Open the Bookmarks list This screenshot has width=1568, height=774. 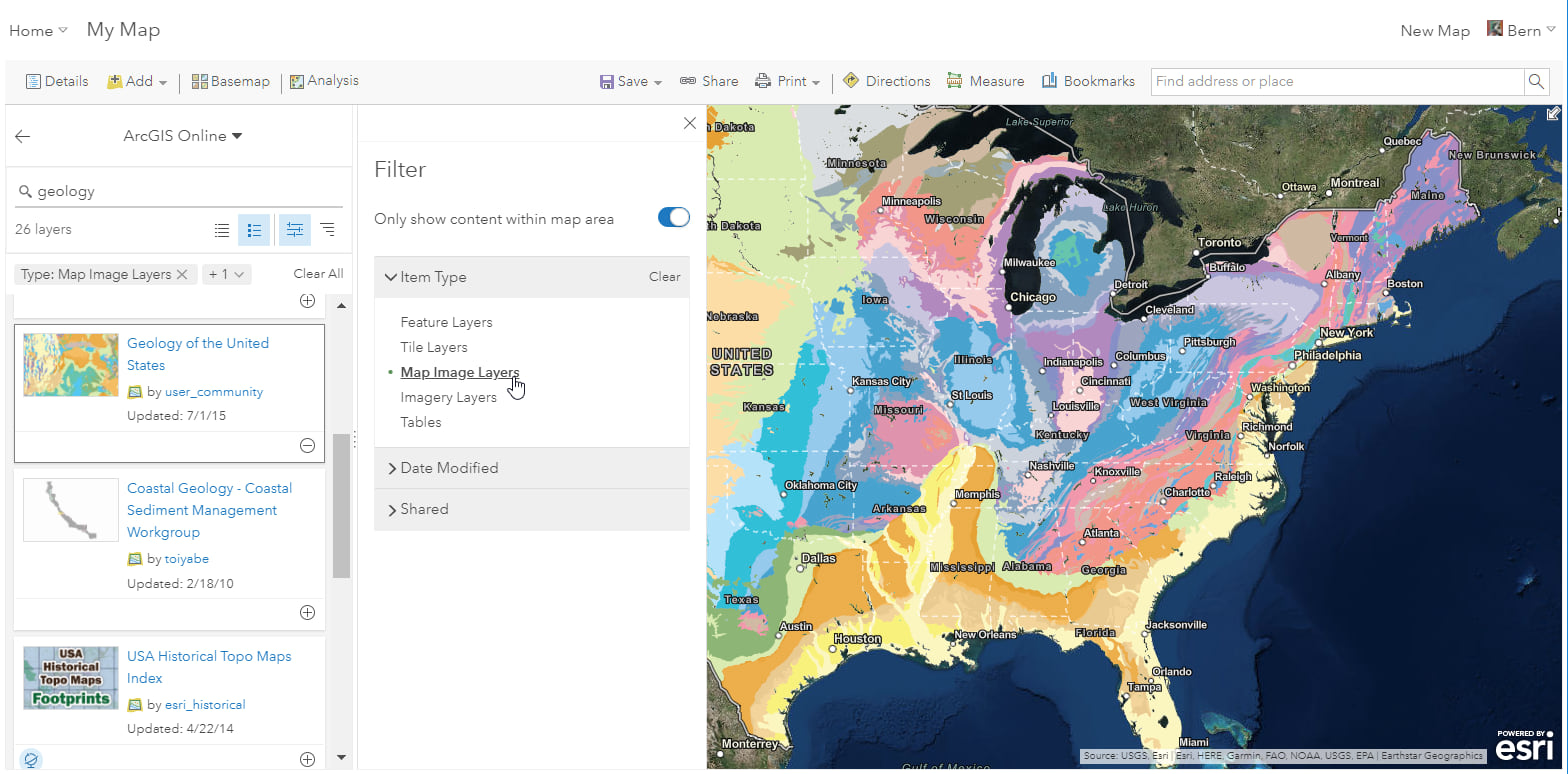coord(1088,81)
